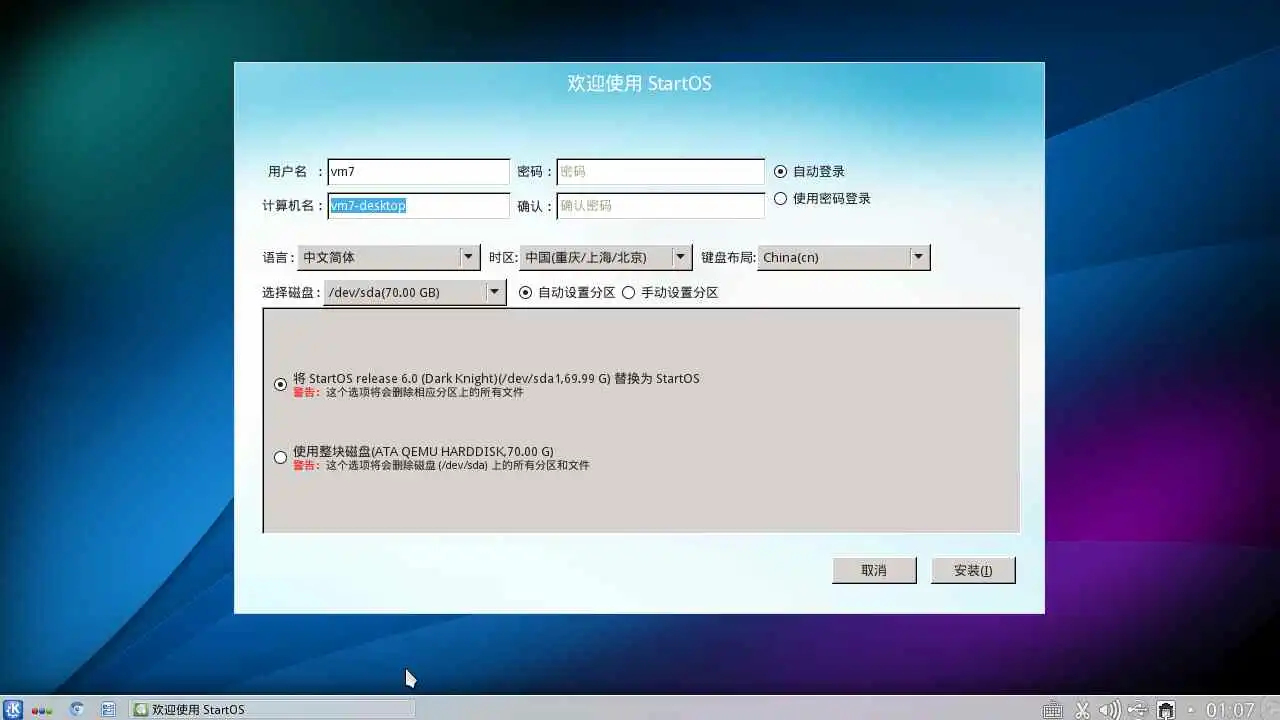Click the 欢迎使用 StartOS title text
1280x720 pixels.
click(x=640, y=83)
